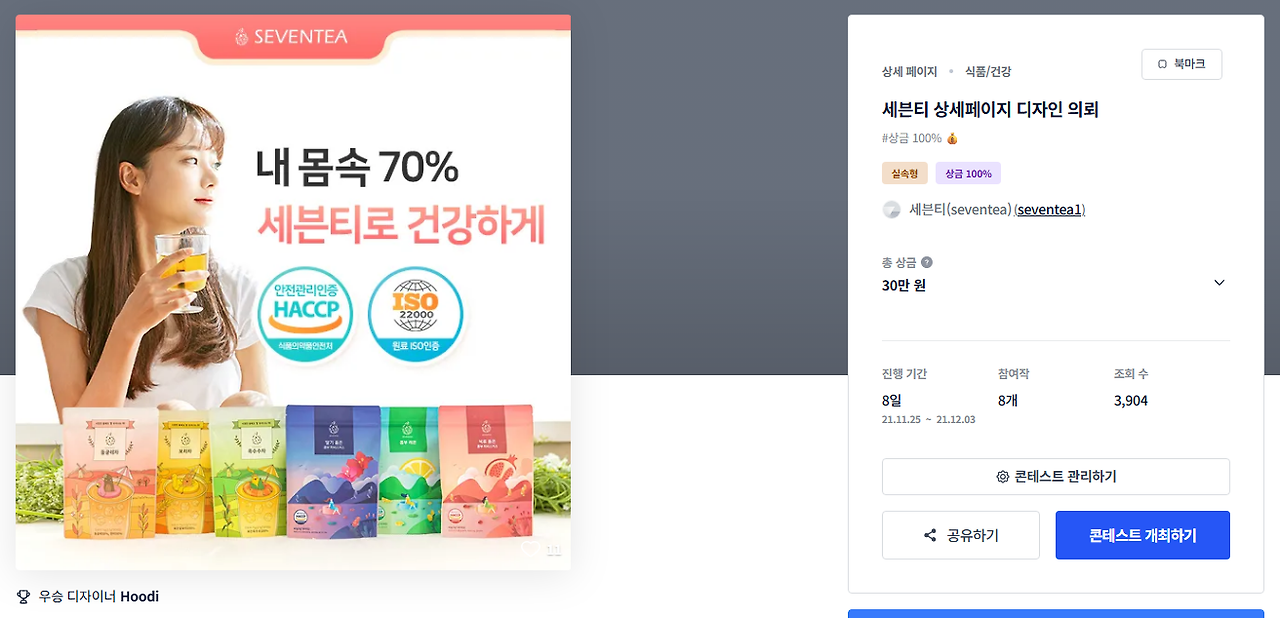This screenshot has width=1280, height=618.
Task: Click the help icon beside 총 상금
Action: (x=927, y=263)
